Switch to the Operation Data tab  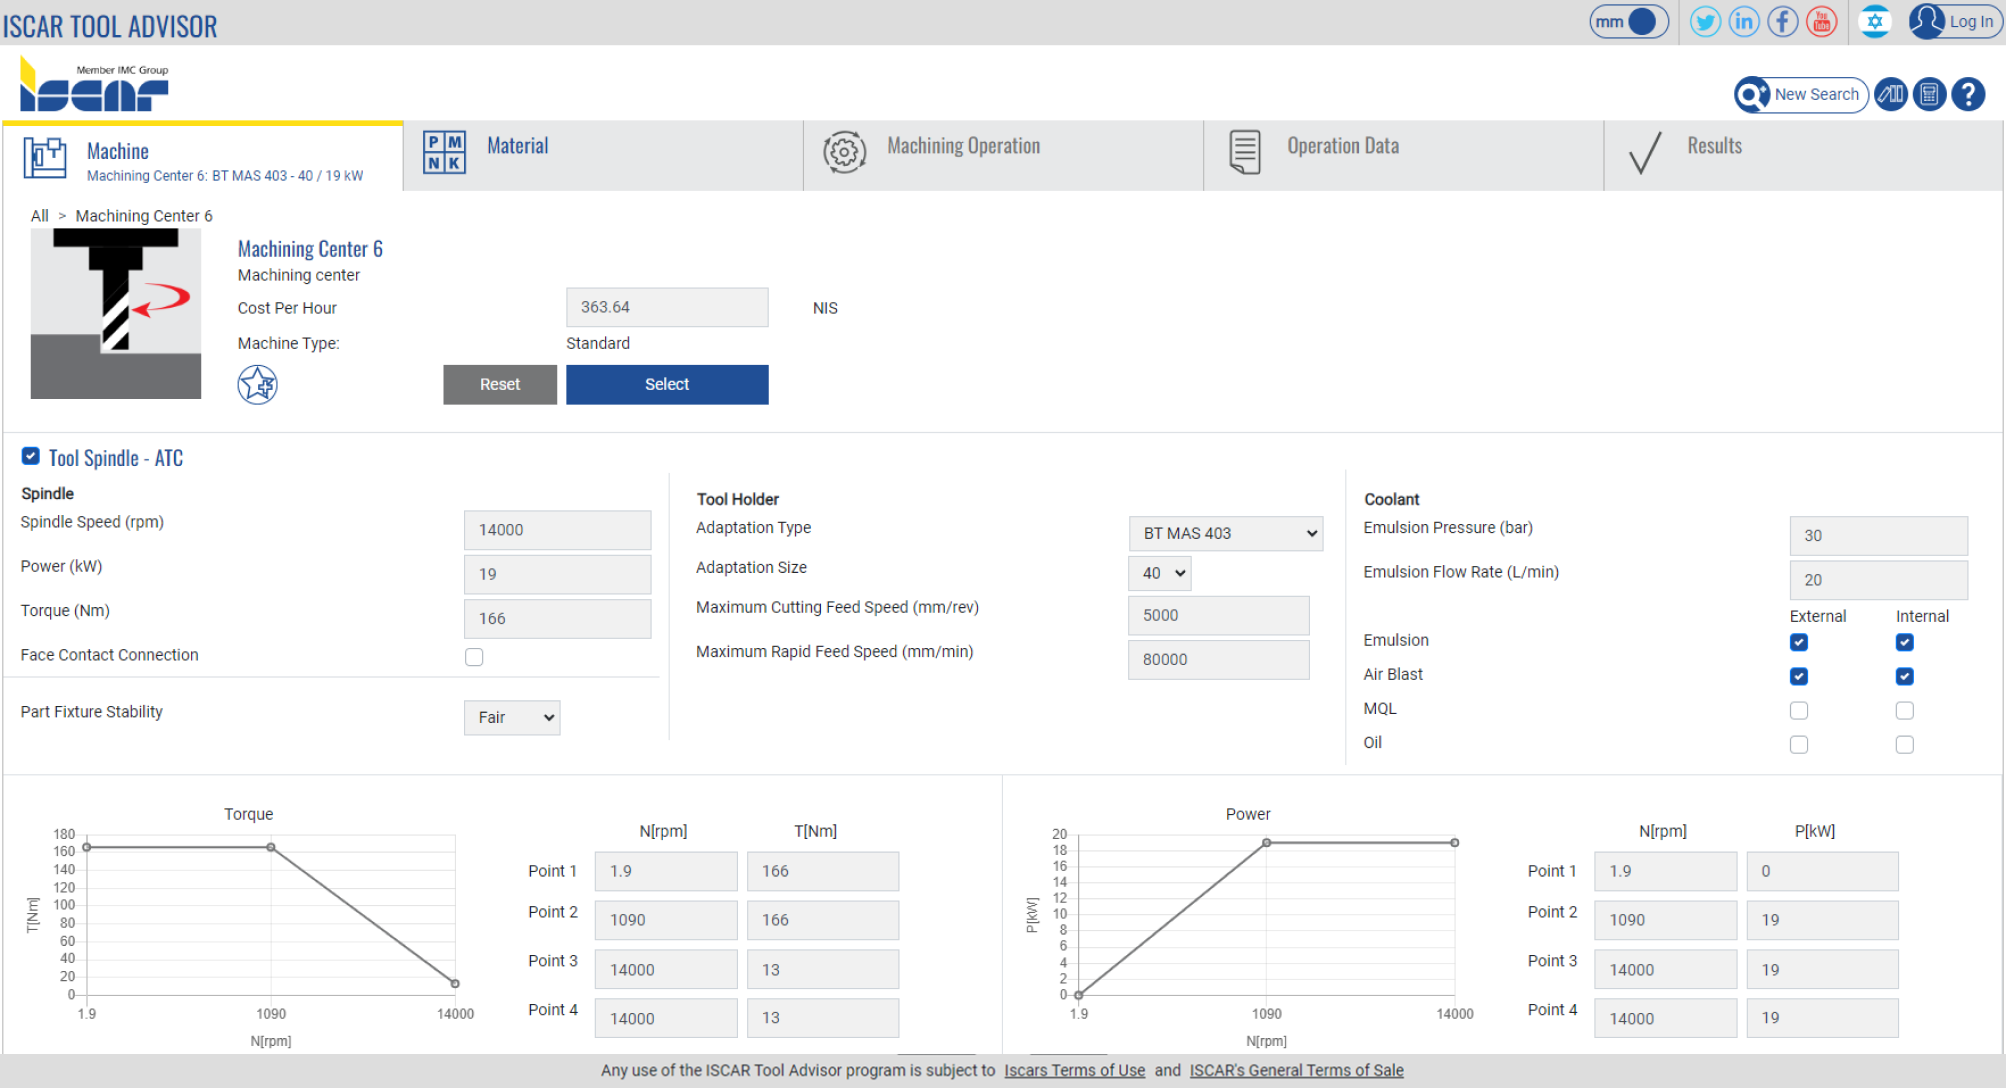coord(1403,157)
